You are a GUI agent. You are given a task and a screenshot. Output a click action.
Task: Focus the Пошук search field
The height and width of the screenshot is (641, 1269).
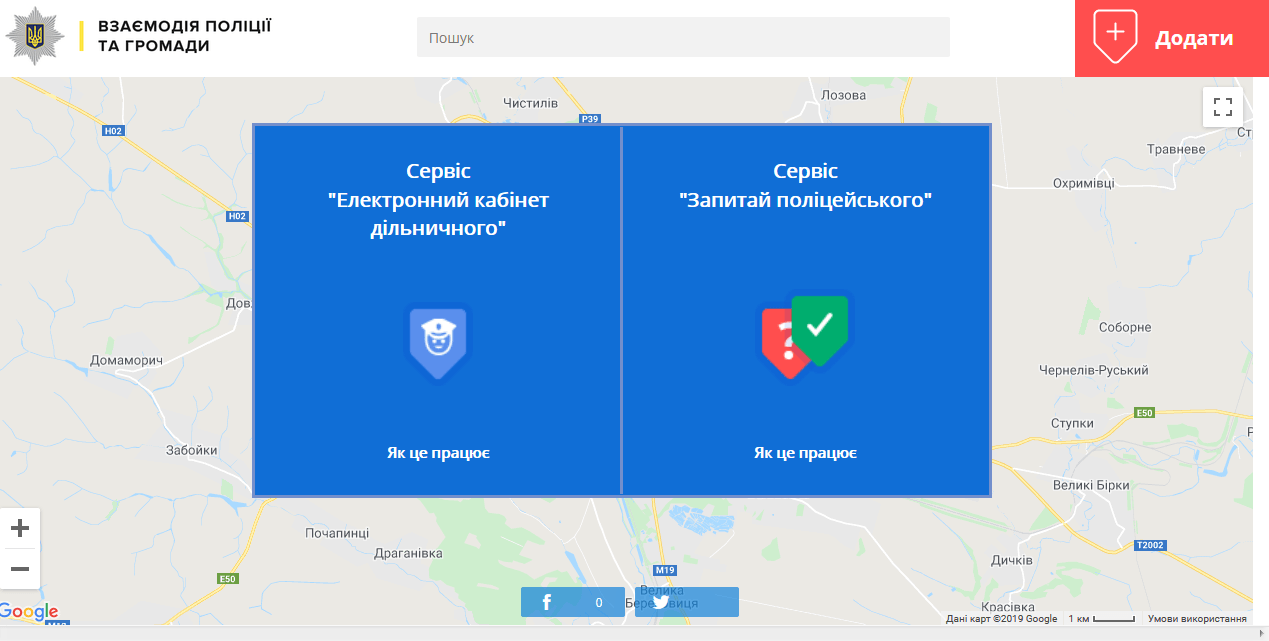[683, 37]
